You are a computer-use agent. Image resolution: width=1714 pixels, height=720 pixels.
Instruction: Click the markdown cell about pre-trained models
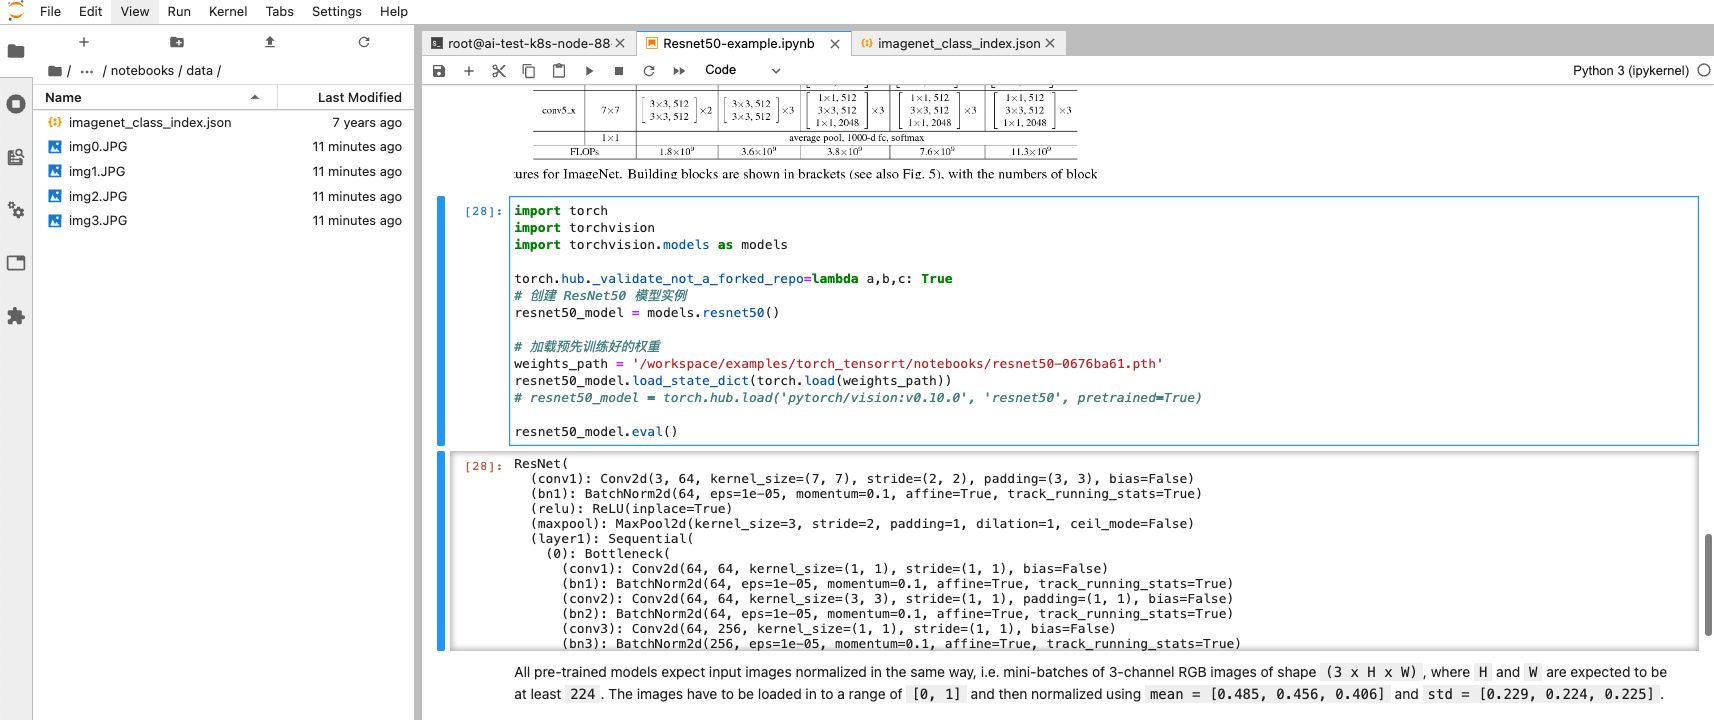point(1090,683)
